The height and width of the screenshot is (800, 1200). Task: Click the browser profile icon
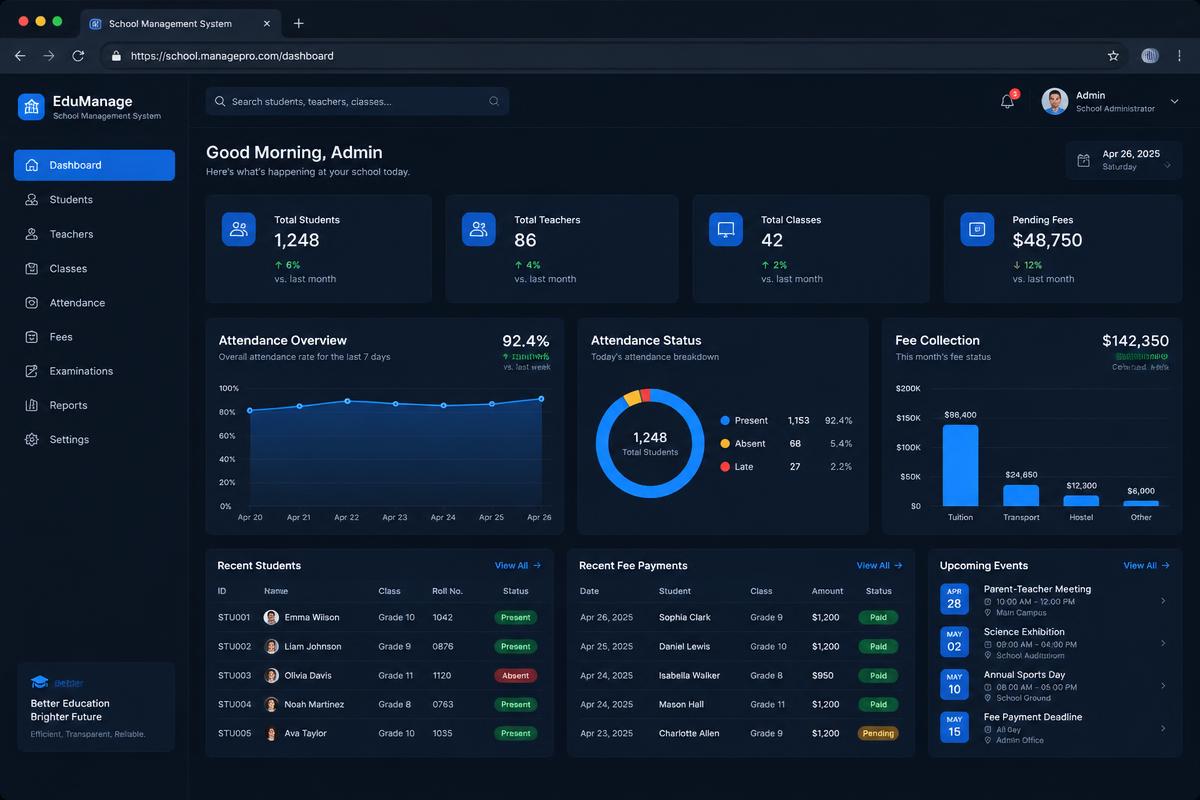(x=1150, y=56)
